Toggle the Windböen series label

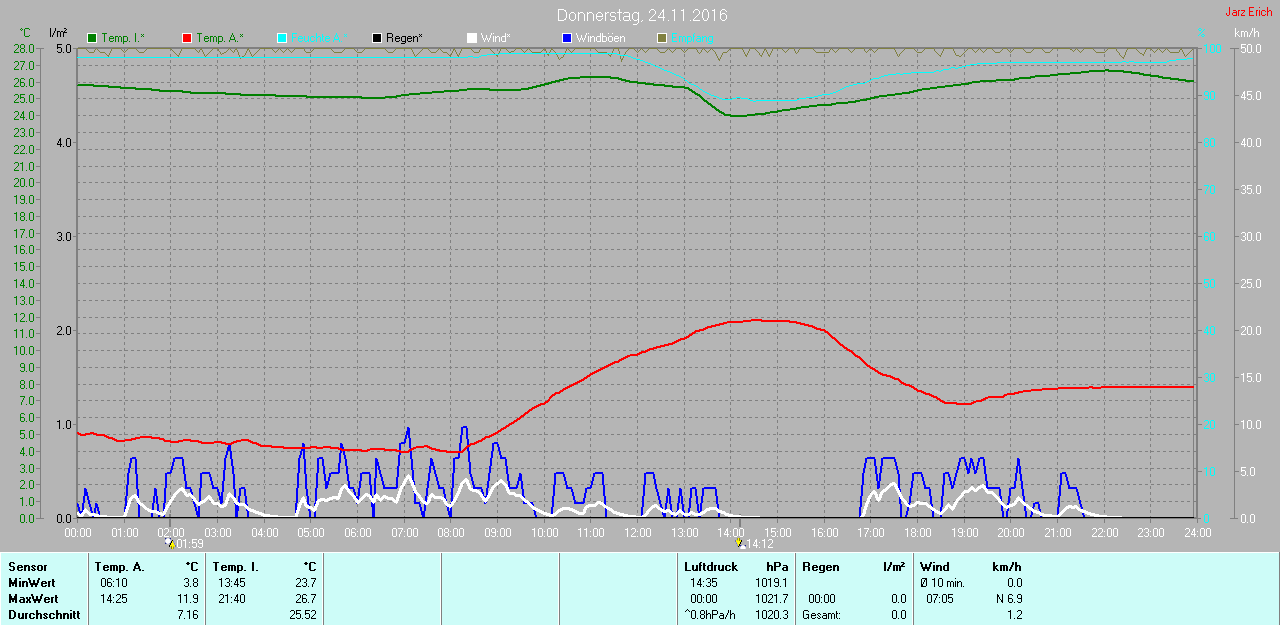(600, 38)
